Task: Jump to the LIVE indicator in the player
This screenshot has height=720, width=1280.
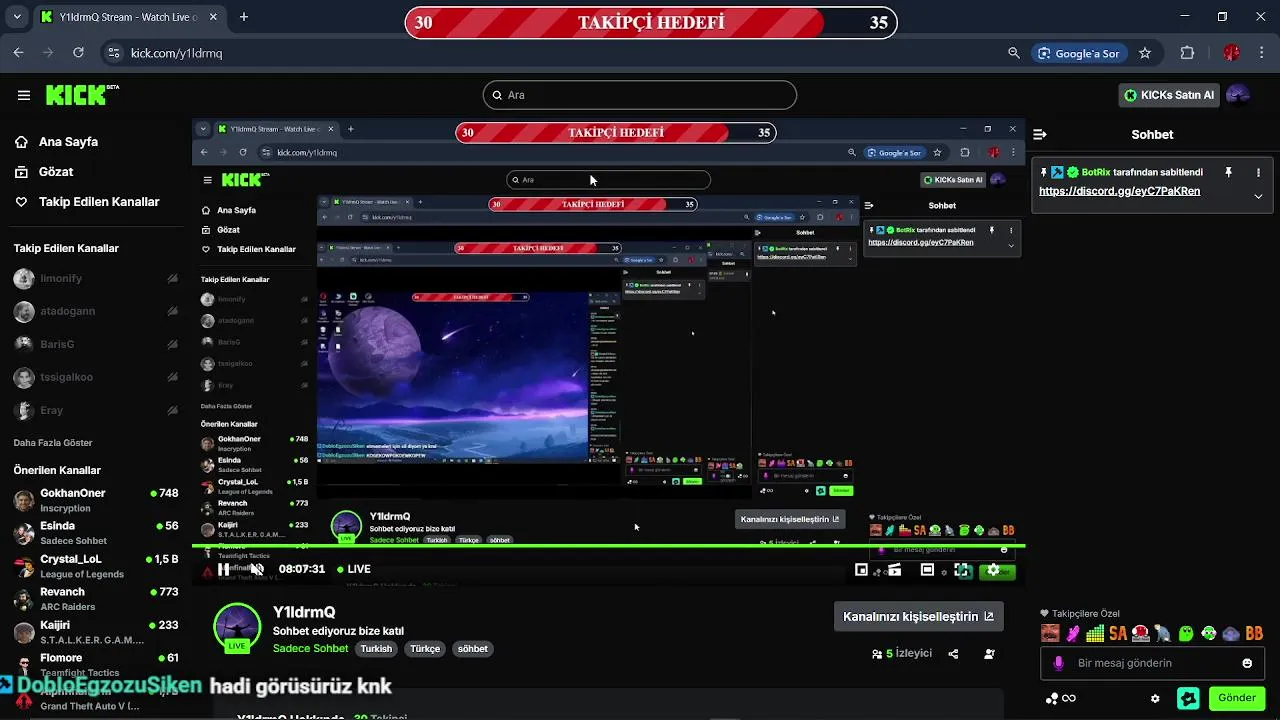Action: click(354, 569)
